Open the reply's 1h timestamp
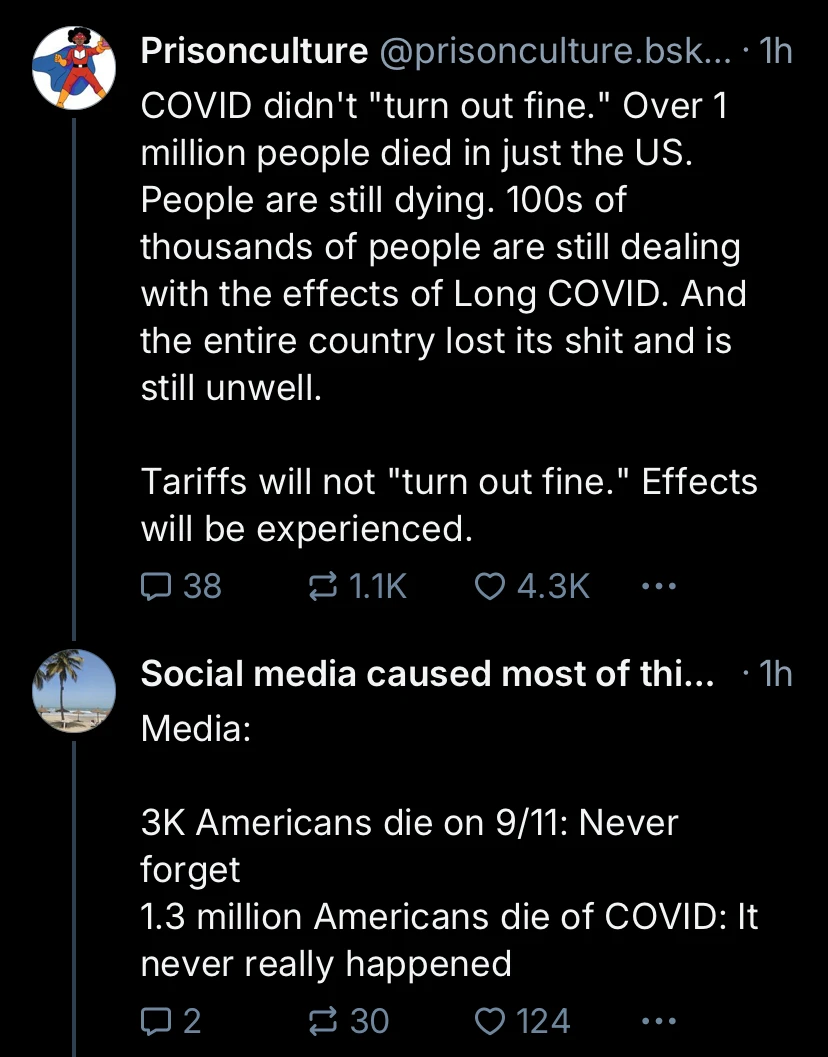 775,674
